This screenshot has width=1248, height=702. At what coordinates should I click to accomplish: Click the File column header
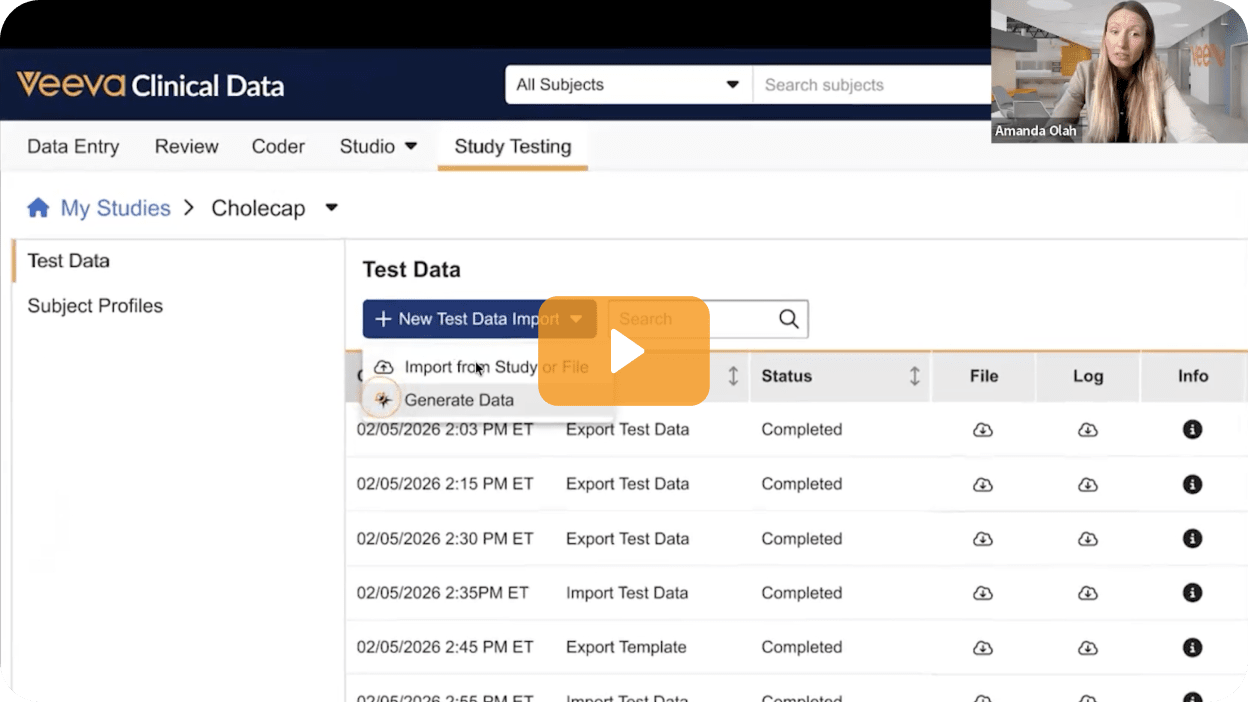tap(984, 376)
